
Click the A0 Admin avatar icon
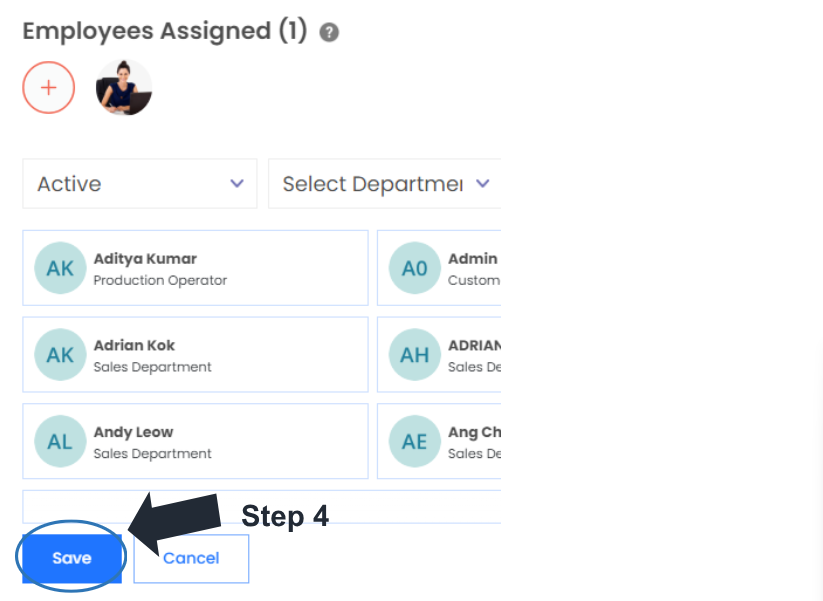414,268
